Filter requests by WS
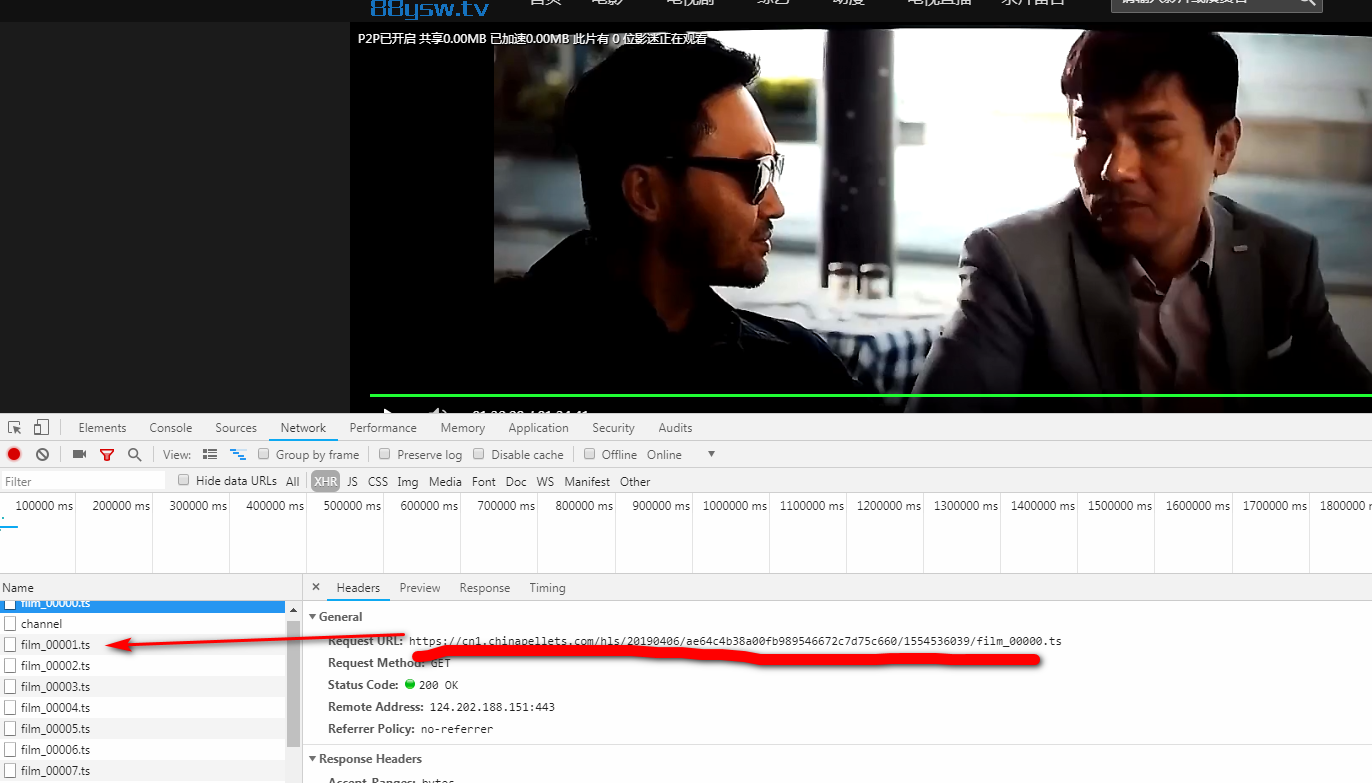1372x783 pixels. coord(545,481)
